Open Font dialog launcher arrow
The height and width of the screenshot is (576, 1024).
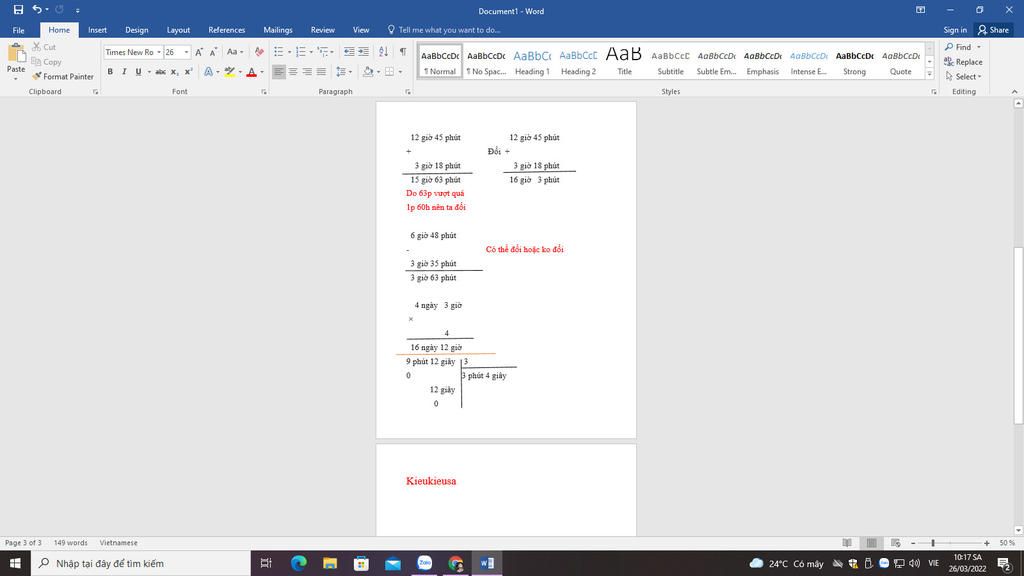coord(264,92)
